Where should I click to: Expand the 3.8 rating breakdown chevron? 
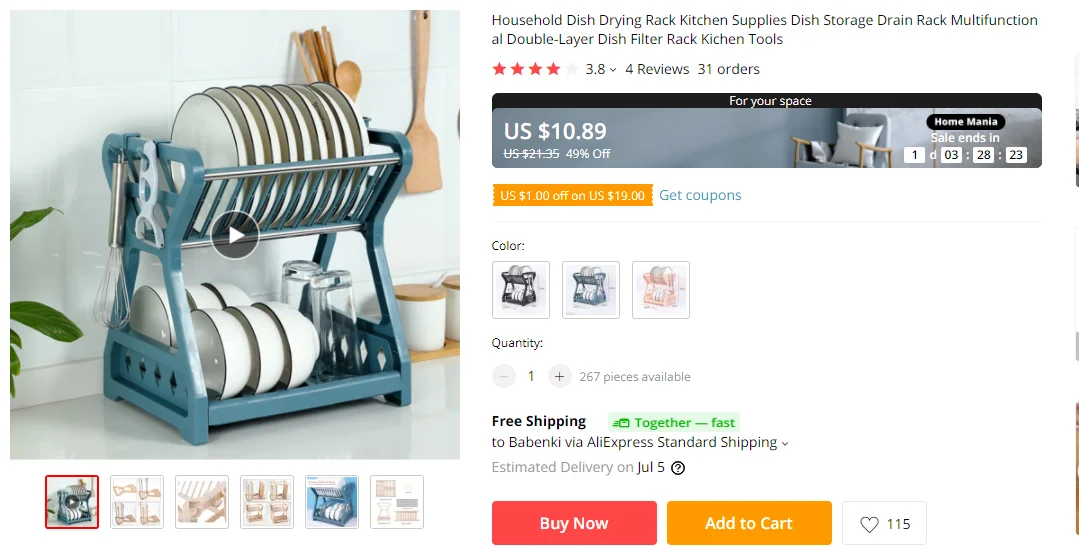click(x=612, y=70)
